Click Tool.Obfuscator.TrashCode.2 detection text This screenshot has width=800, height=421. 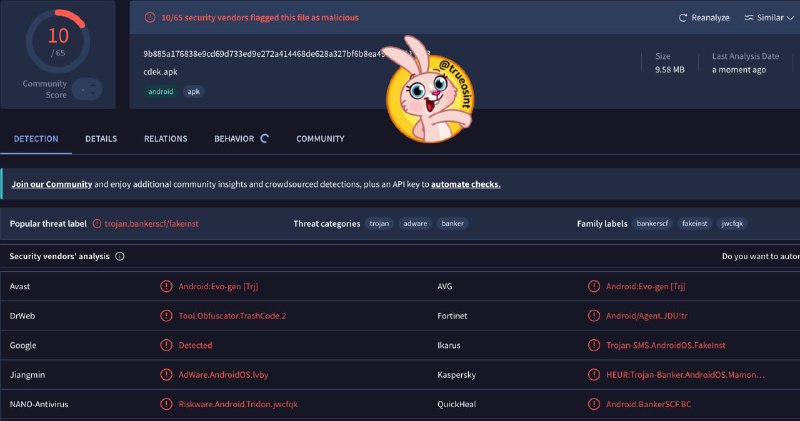coord(232,316)
